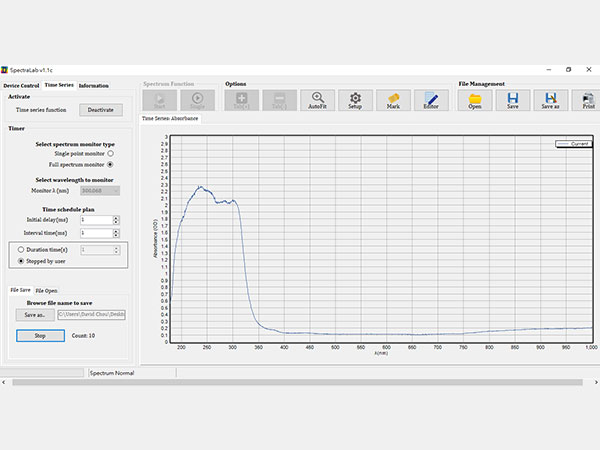Save file with floppy disk icon
The width and height of the screenshot is (600, 450).
point(513,100)
